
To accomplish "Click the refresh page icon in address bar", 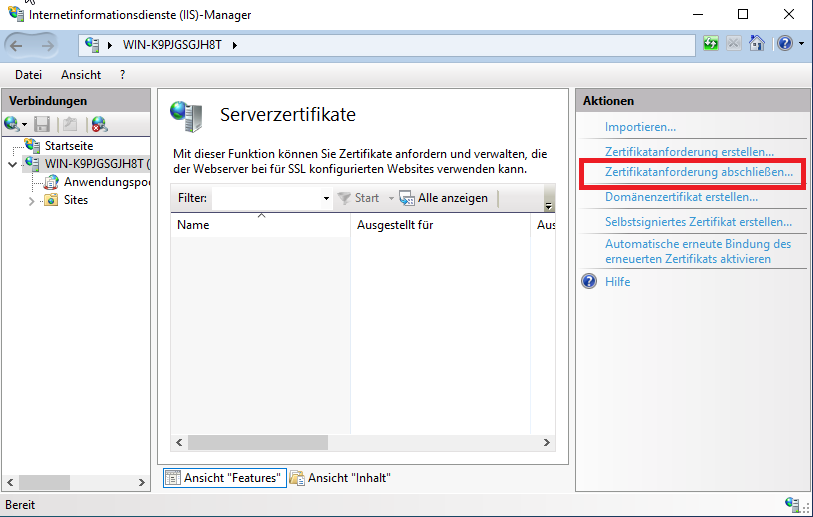I will [711, 44].
